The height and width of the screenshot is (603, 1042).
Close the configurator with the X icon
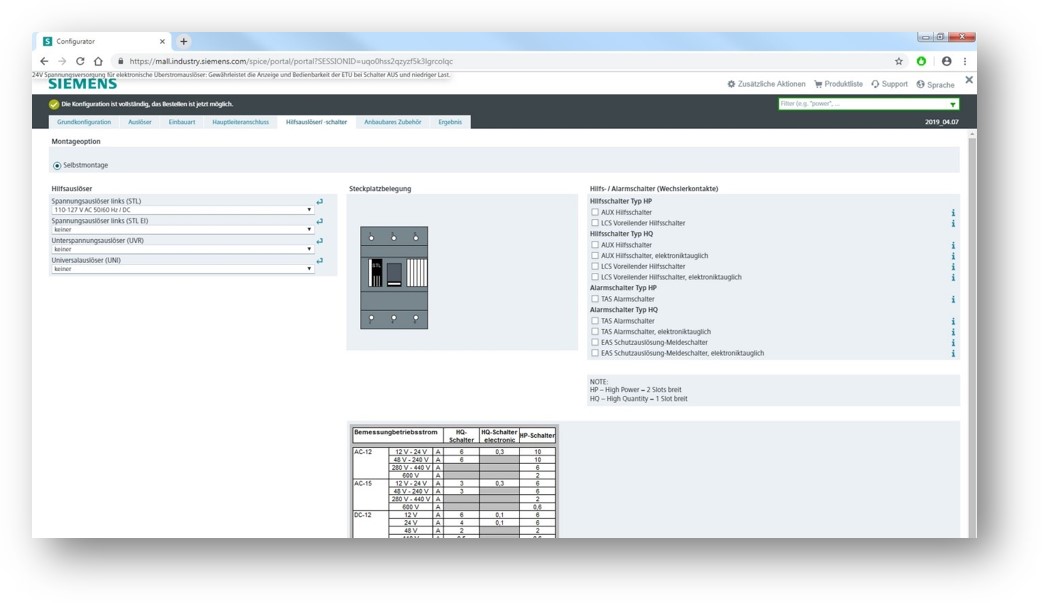(968, 80)
